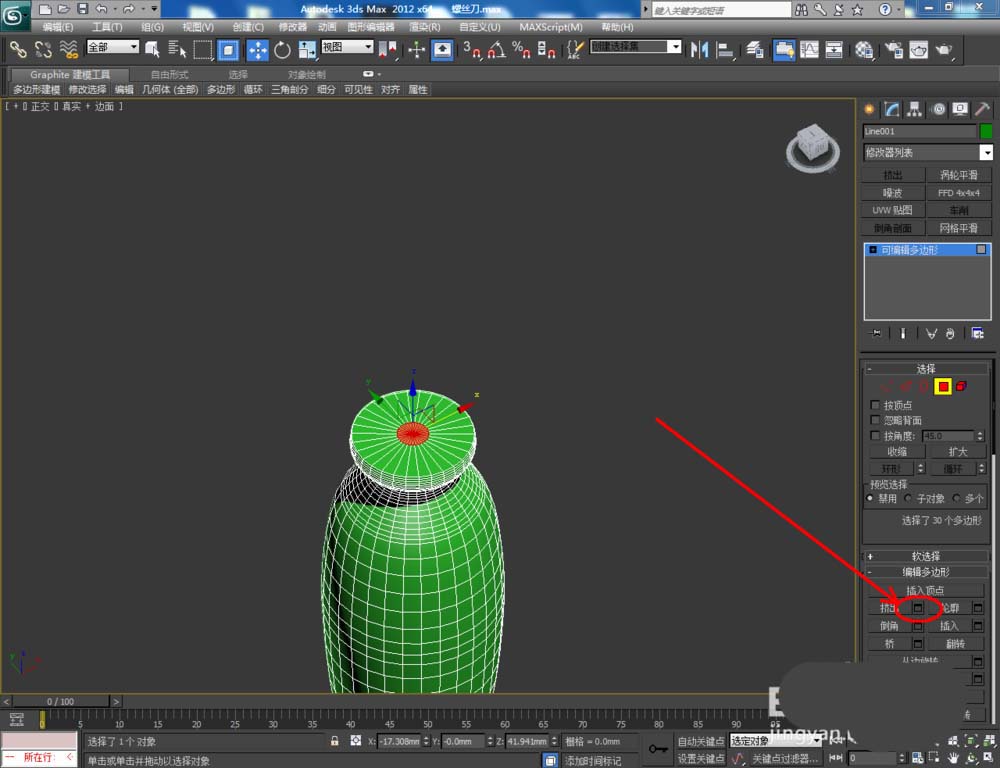This screenshot has width=1000, height=768.
Task: Choose rectangular selection region tool
Action: 203,49
